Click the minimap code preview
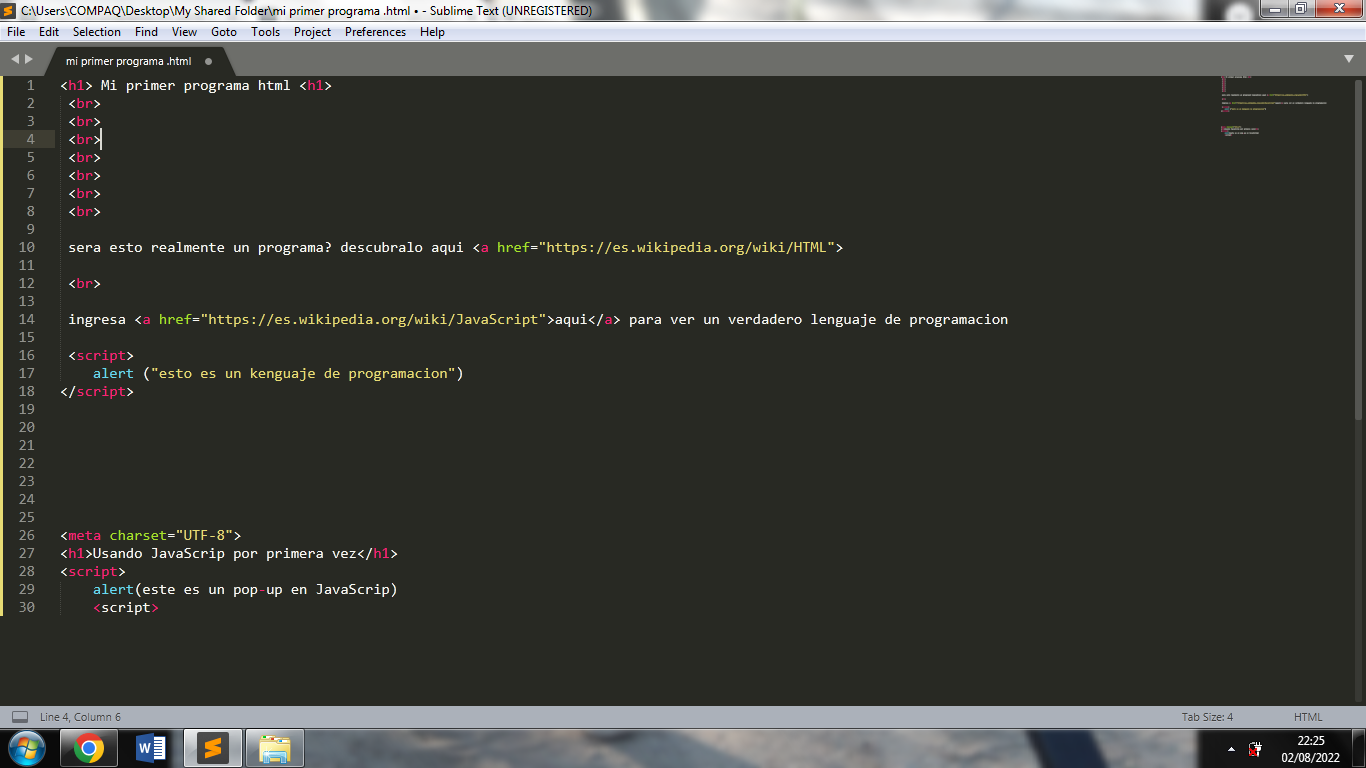 1274,105
